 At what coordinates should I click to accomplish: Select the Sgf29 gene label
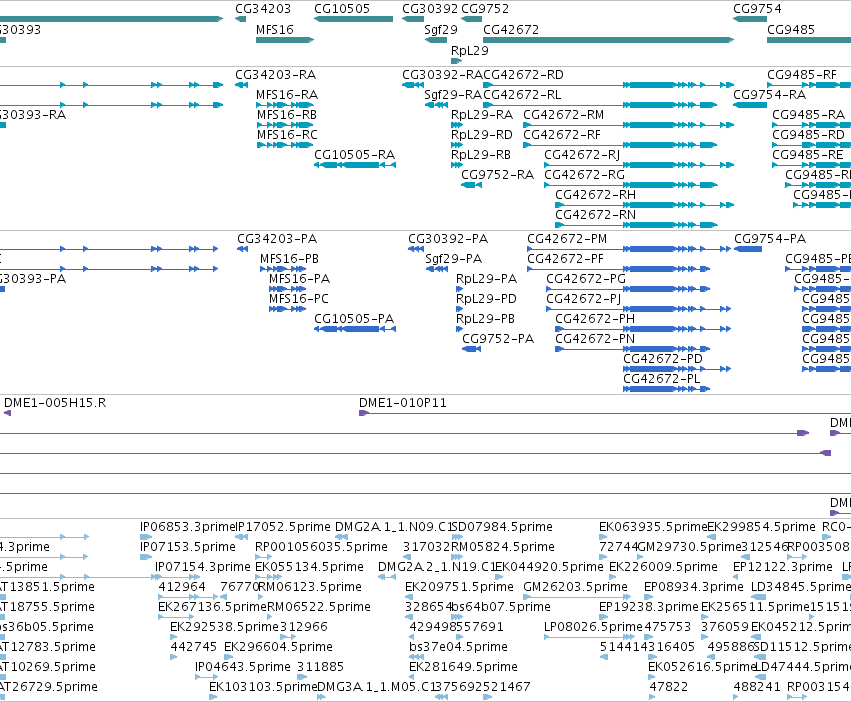click(441, 30)
